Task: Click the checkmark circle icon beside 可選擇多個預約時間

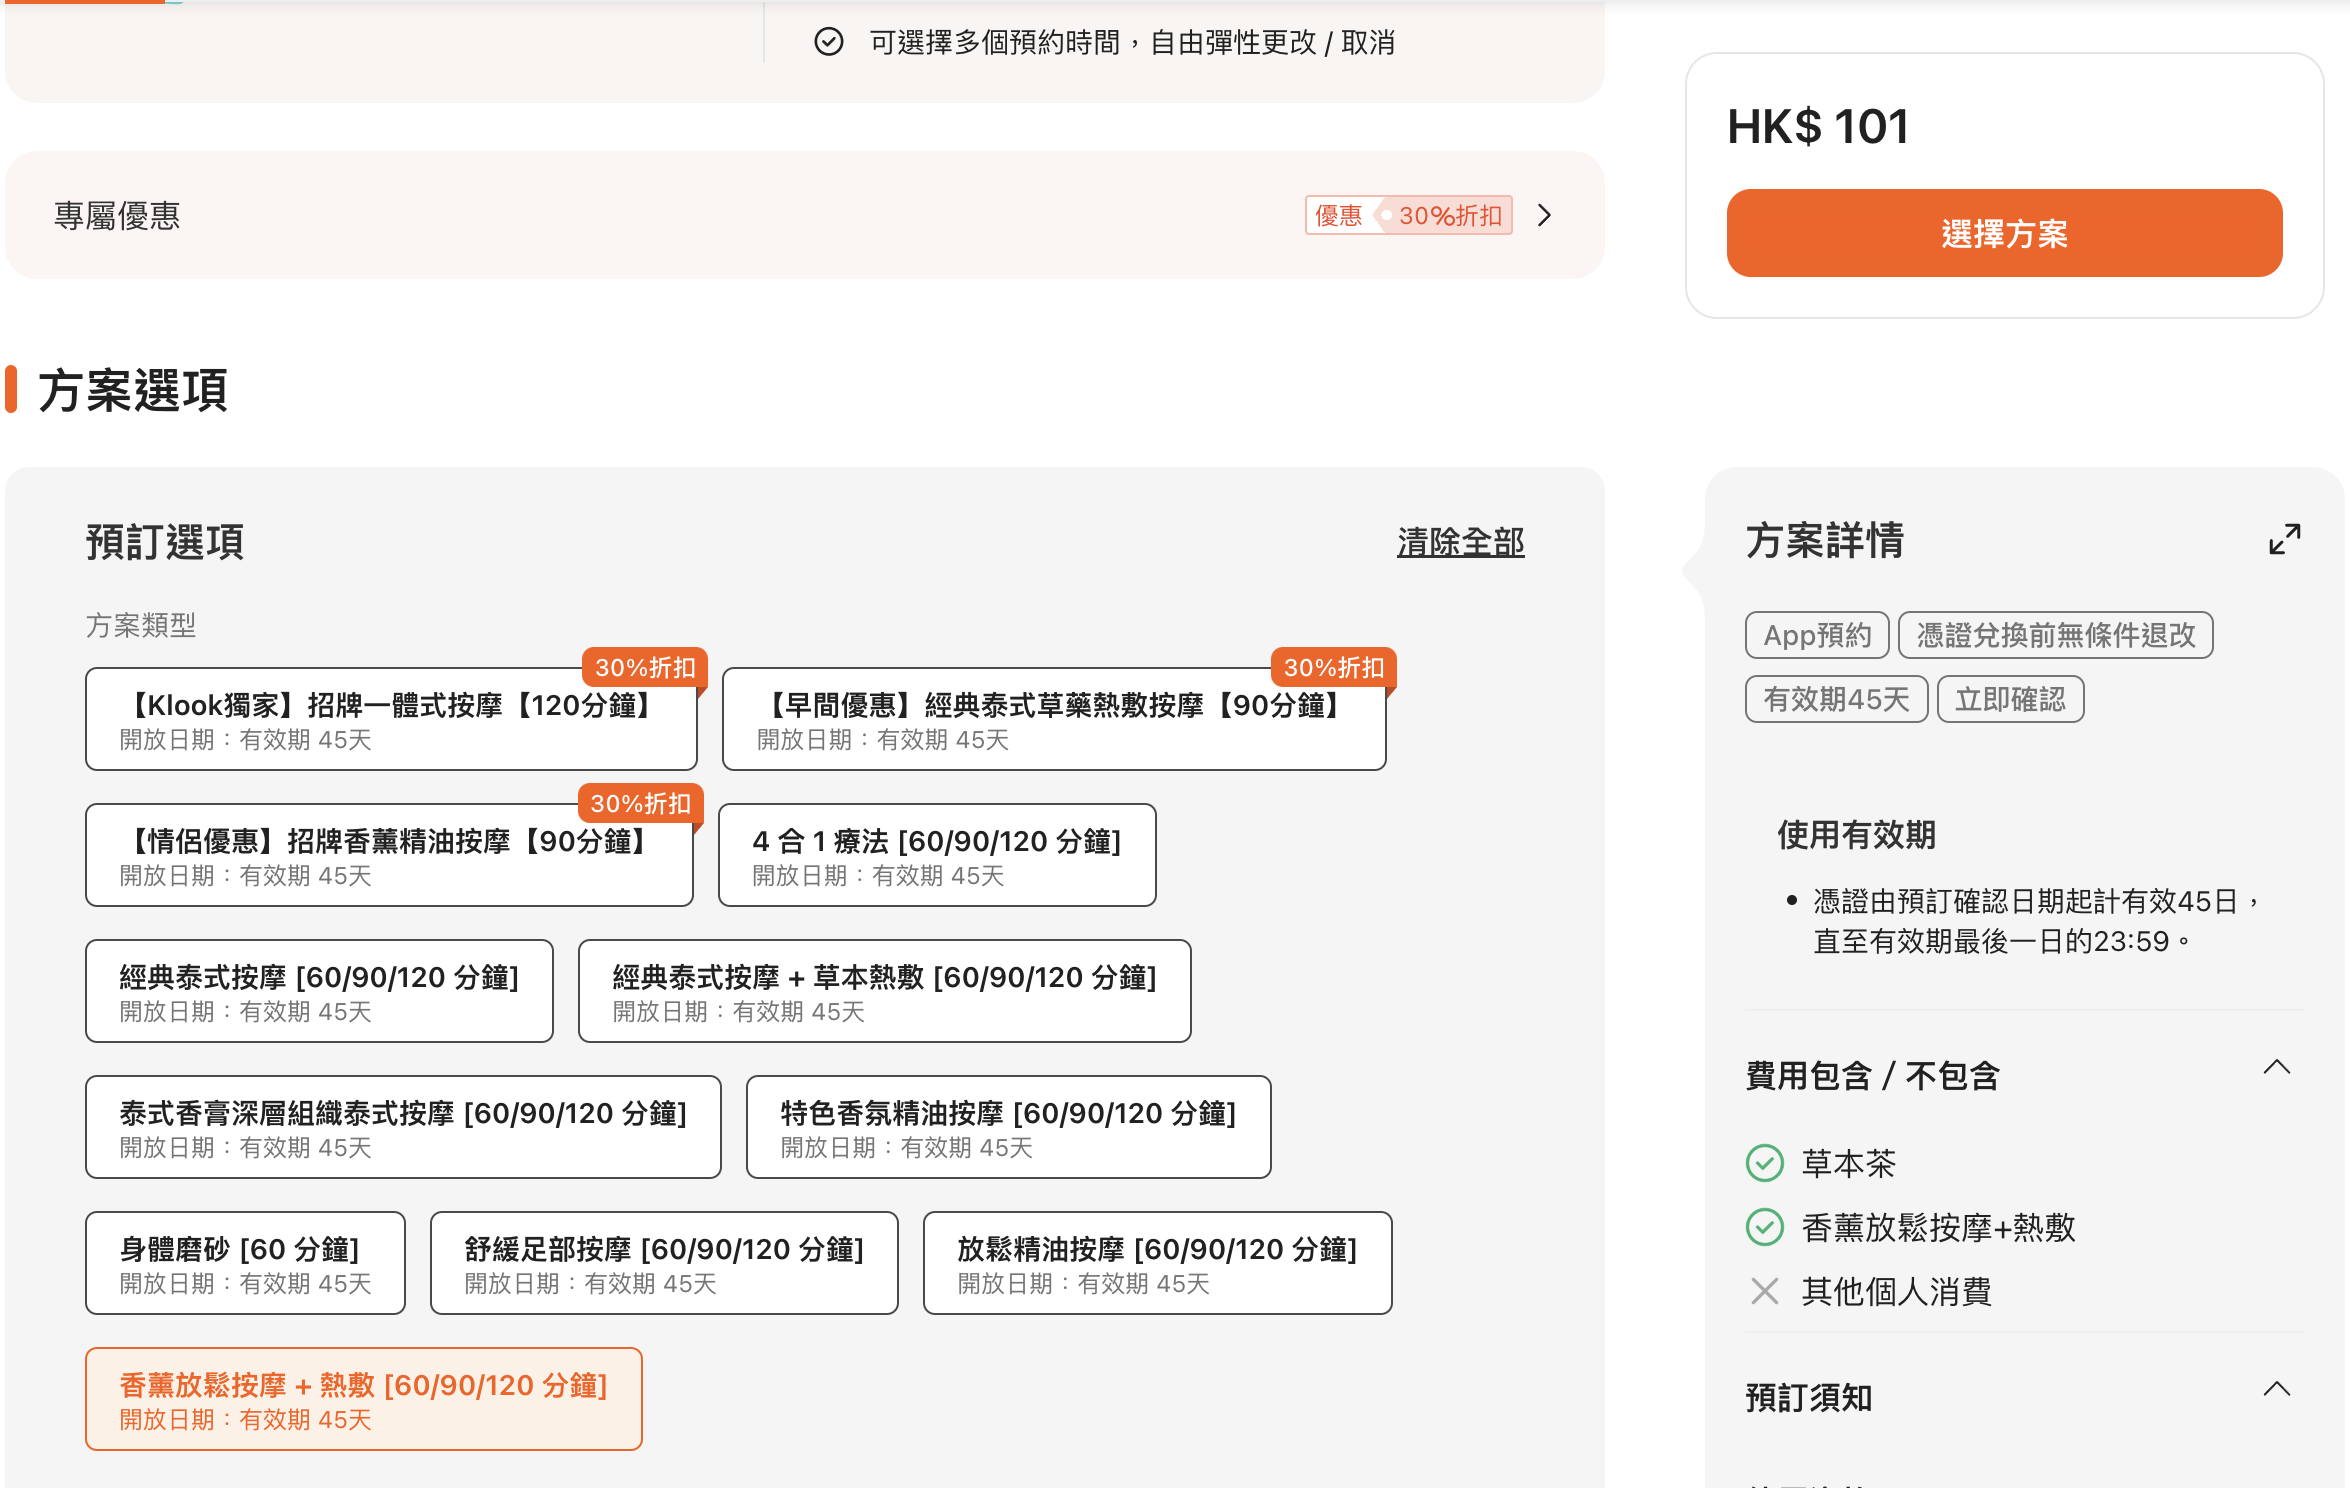Action: point(829,42)
